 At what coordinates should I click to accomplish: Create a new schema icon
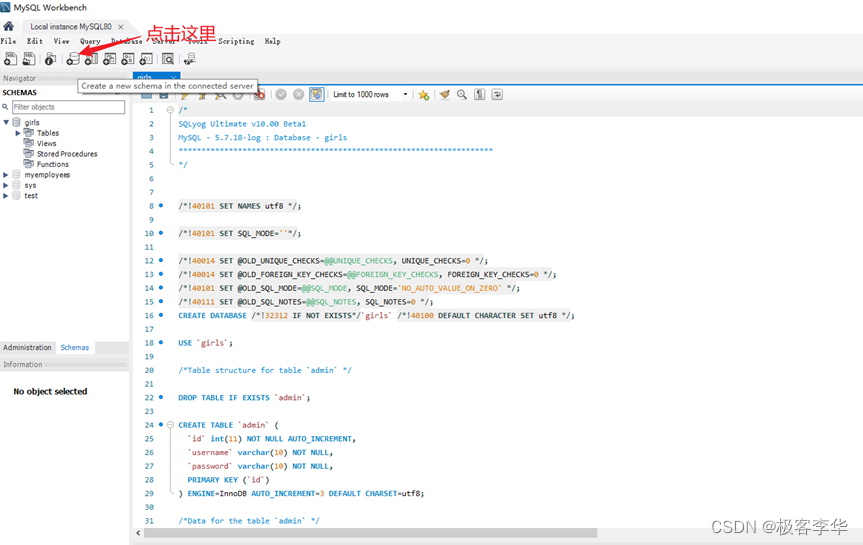pyautogui.click(x=73, y=58)
